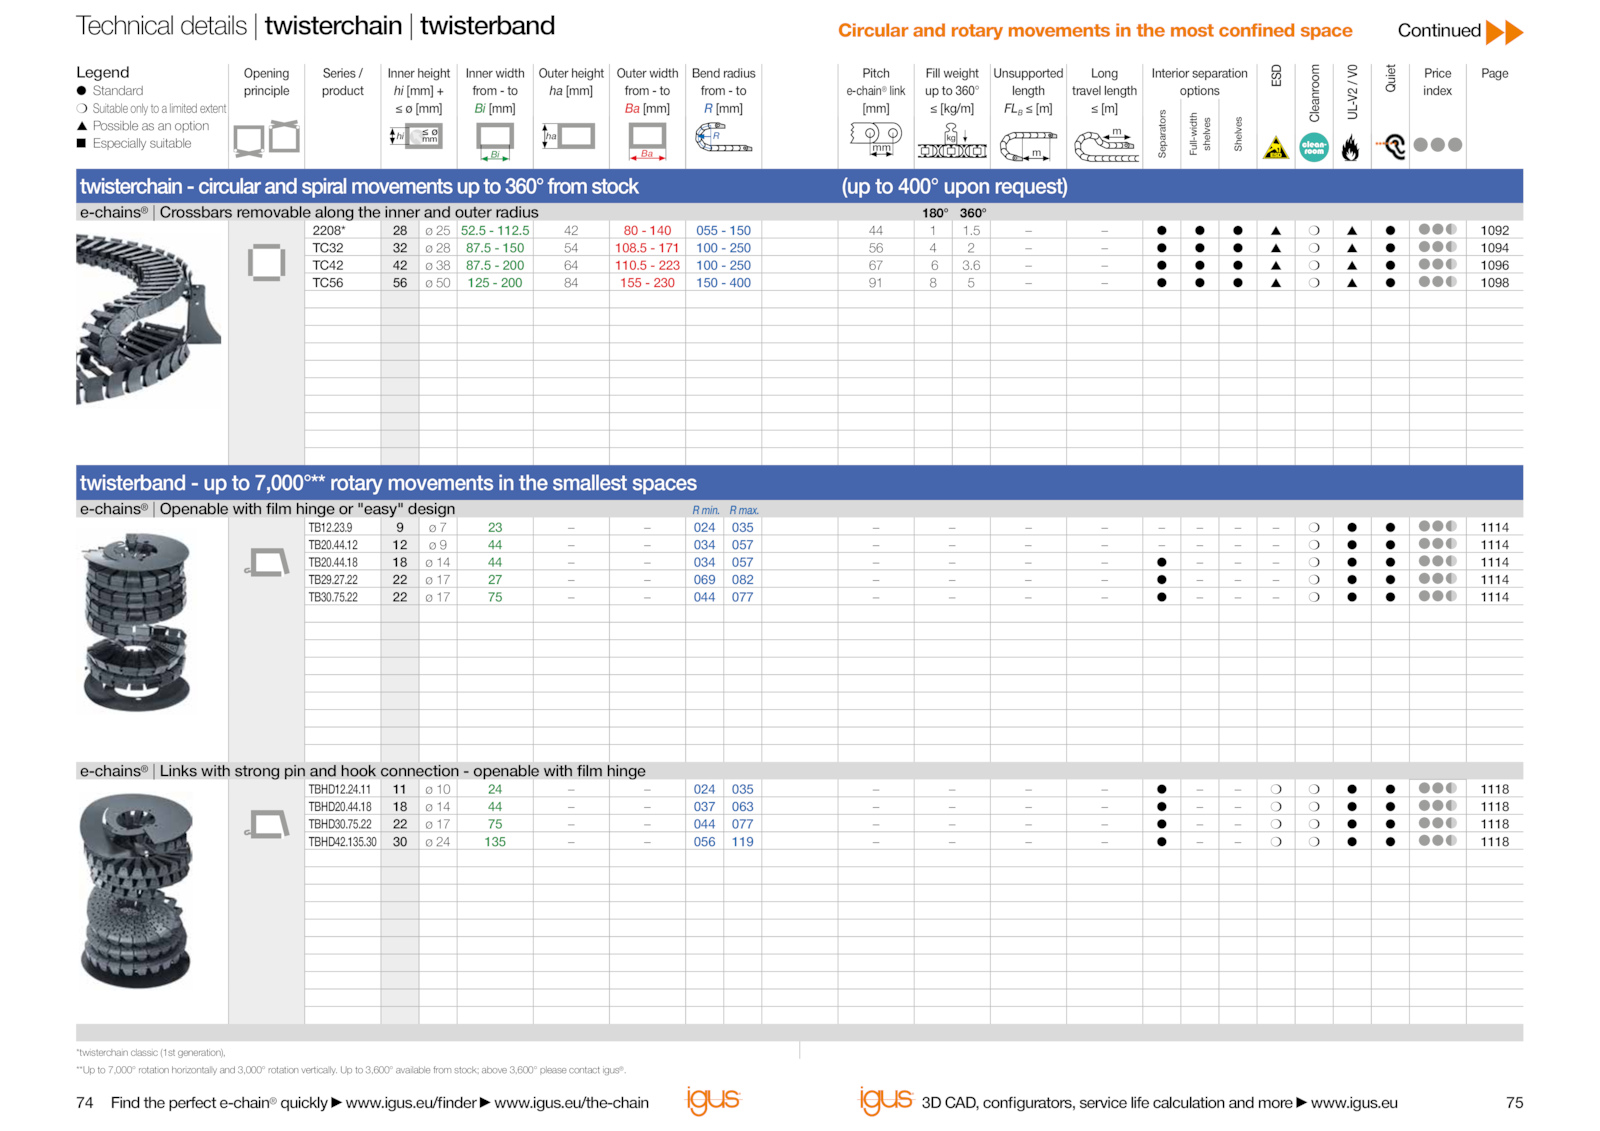1600x1131 pixels.
Task: Select series TBHD42.135.30
Action: [343, 842]
